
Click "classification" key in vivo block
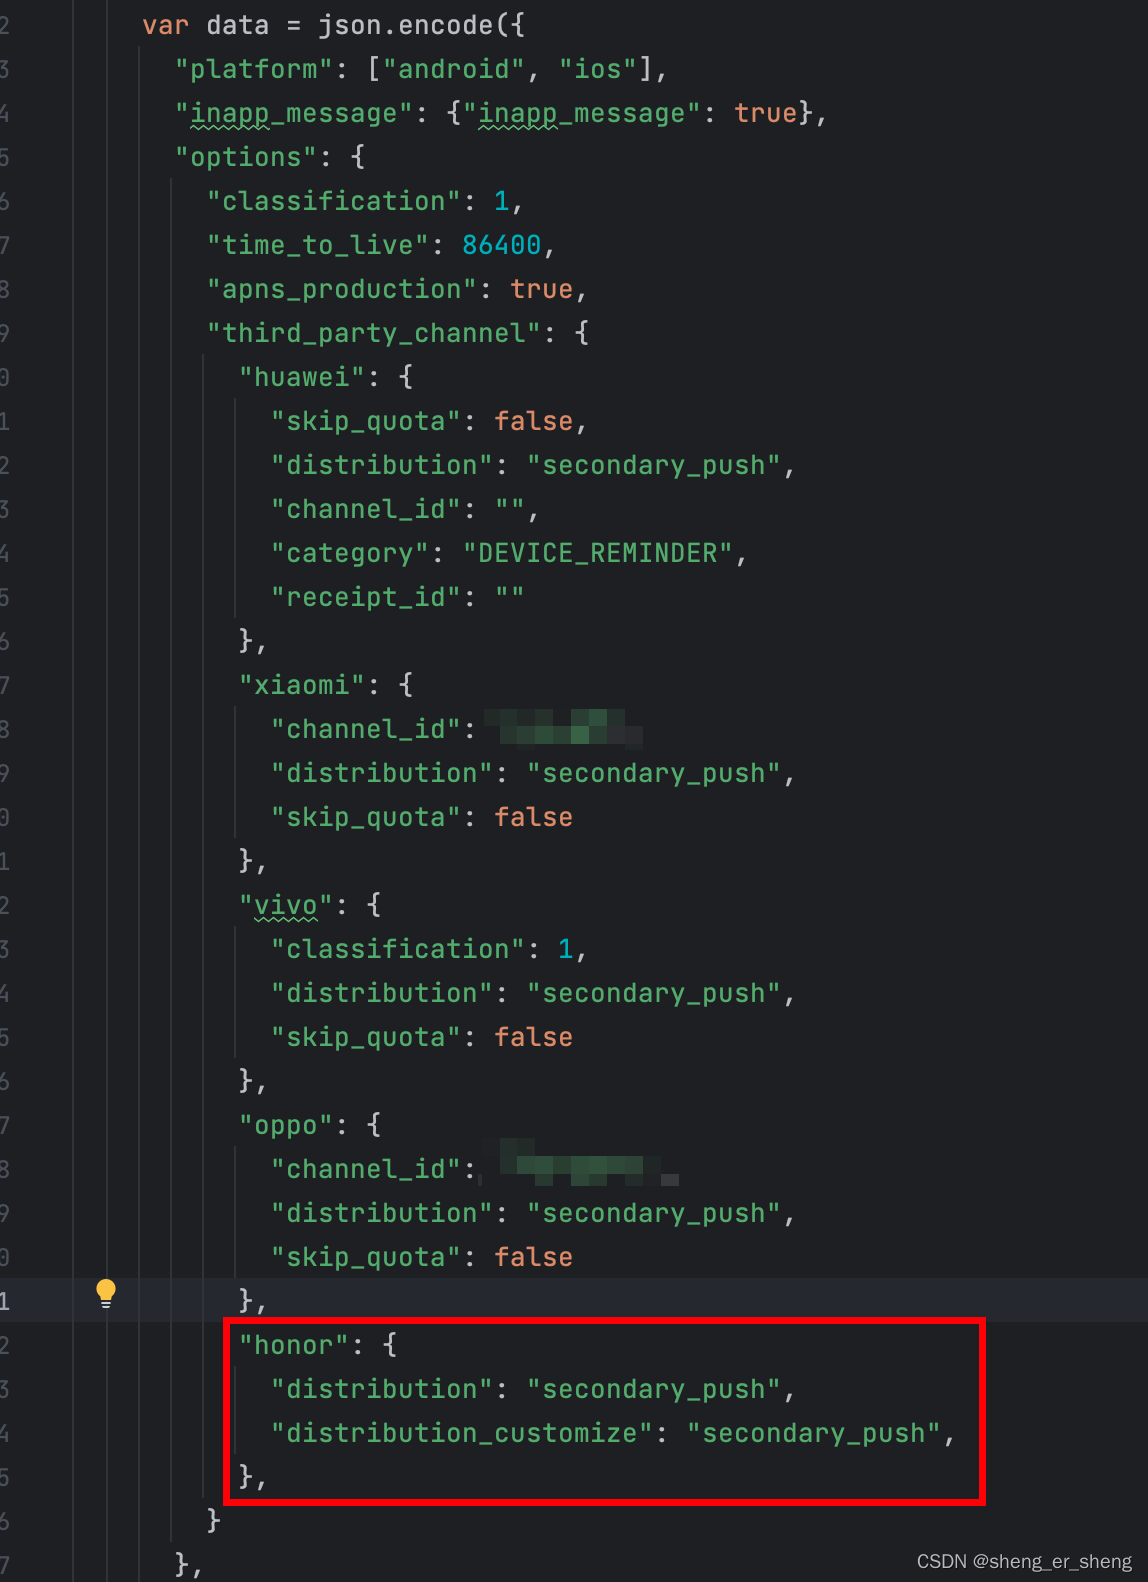click(398, 949)
